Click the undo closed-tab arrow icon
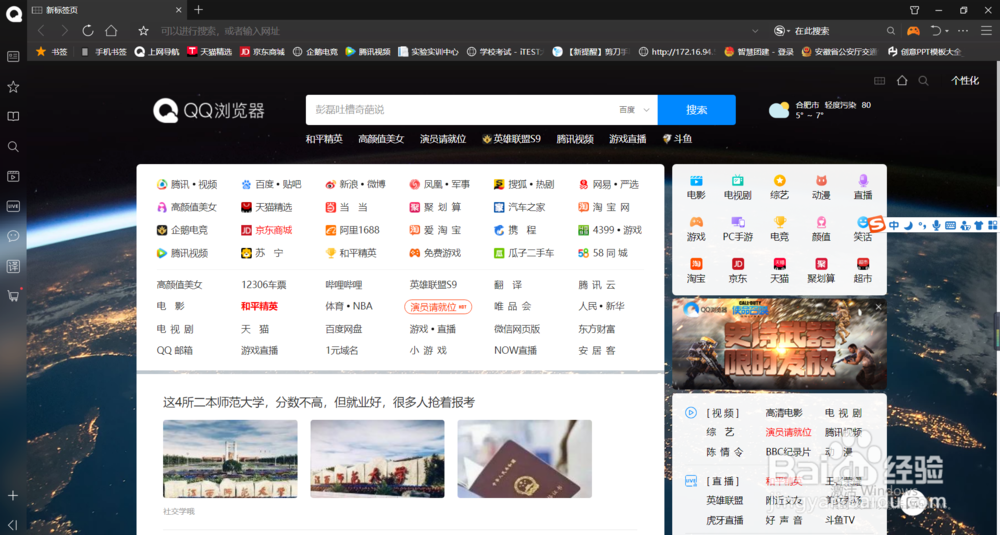 tap(936, 31)
